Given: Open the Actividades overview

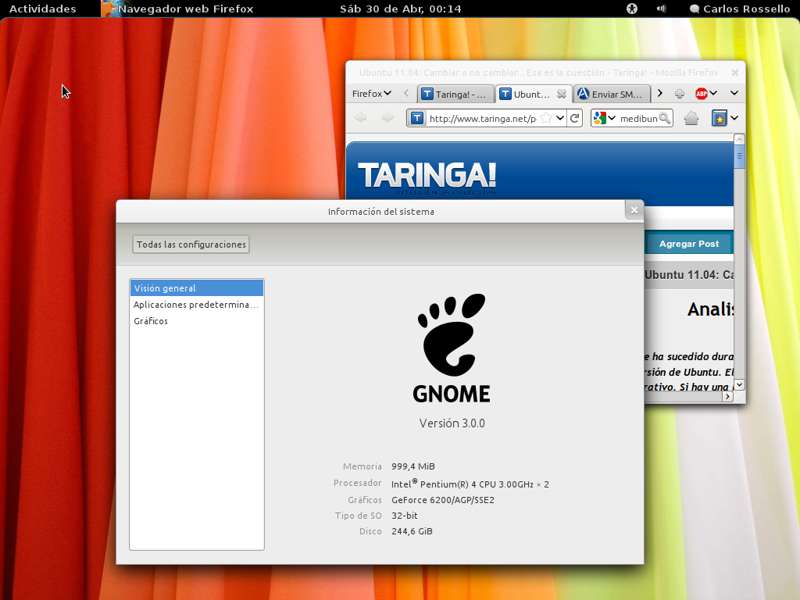Looking at the screenshot, I should [x=42, y=9].
